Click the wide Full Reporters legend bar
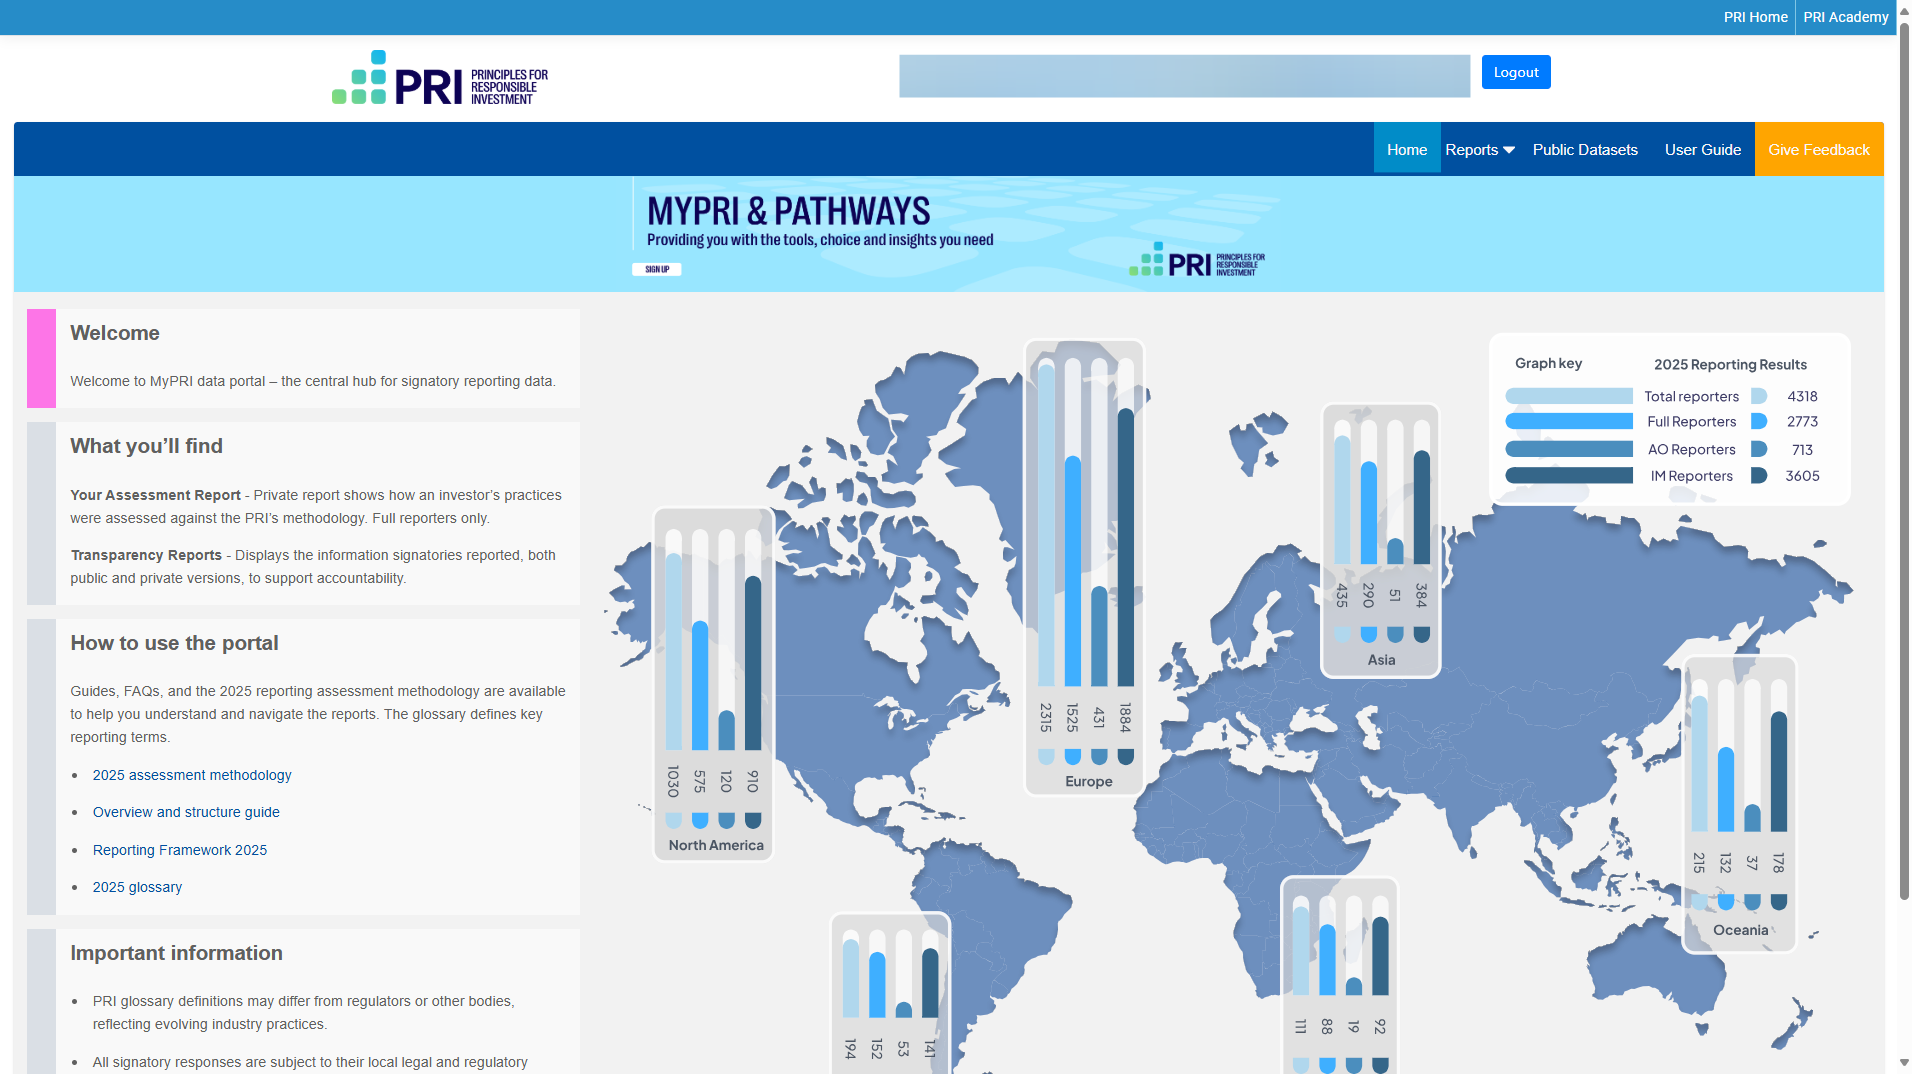Screen dimensions: 1912x1074 [1569, 421]
